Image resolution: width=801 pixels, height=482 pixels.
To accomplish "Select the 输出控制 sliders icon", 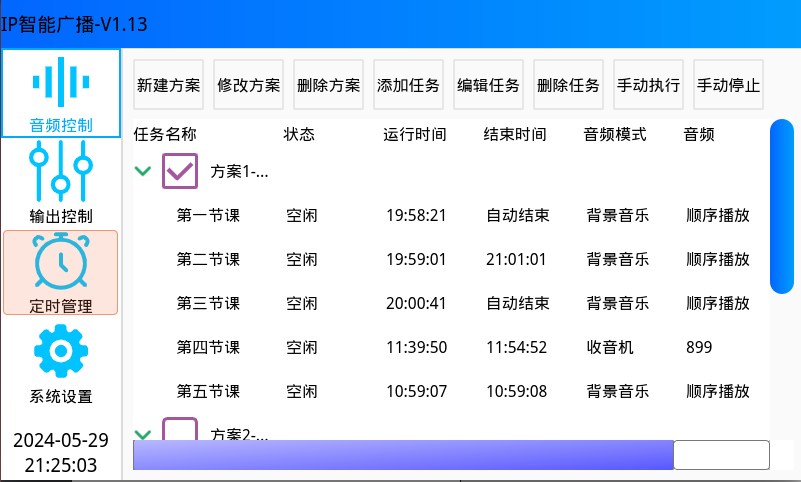I will coord(61,170).
